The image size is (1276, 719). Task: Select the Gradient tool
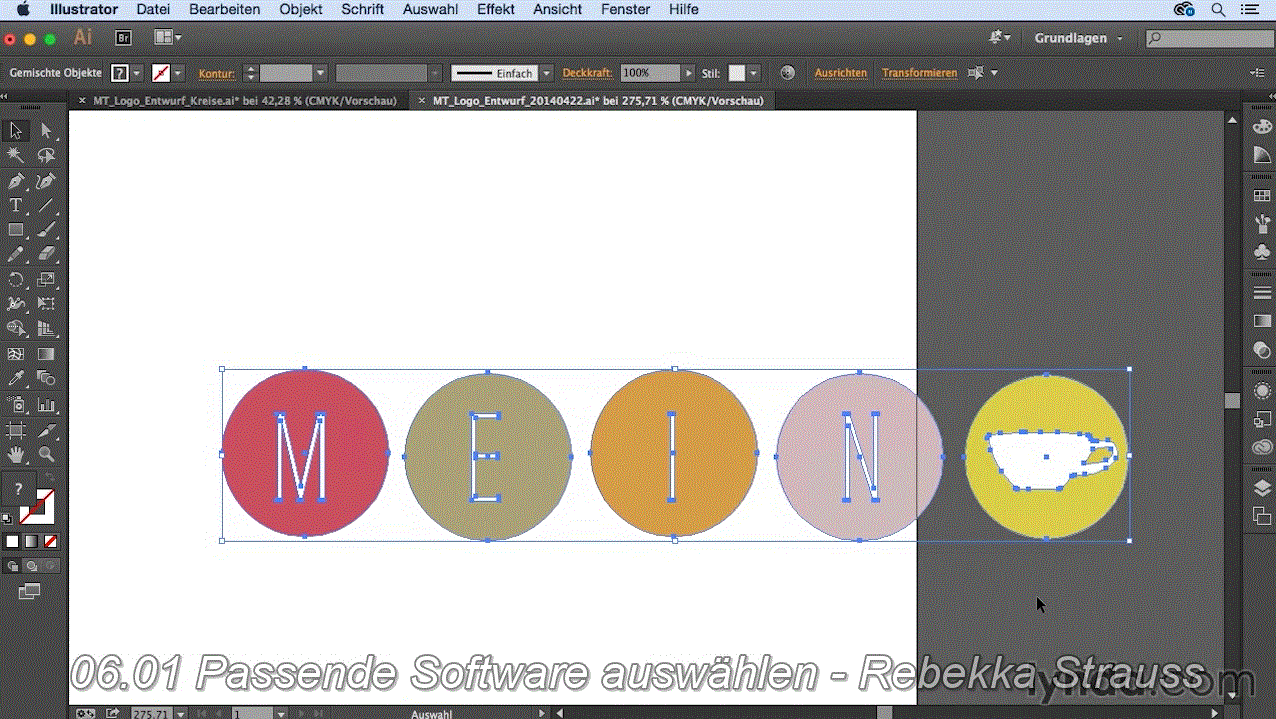46,354
